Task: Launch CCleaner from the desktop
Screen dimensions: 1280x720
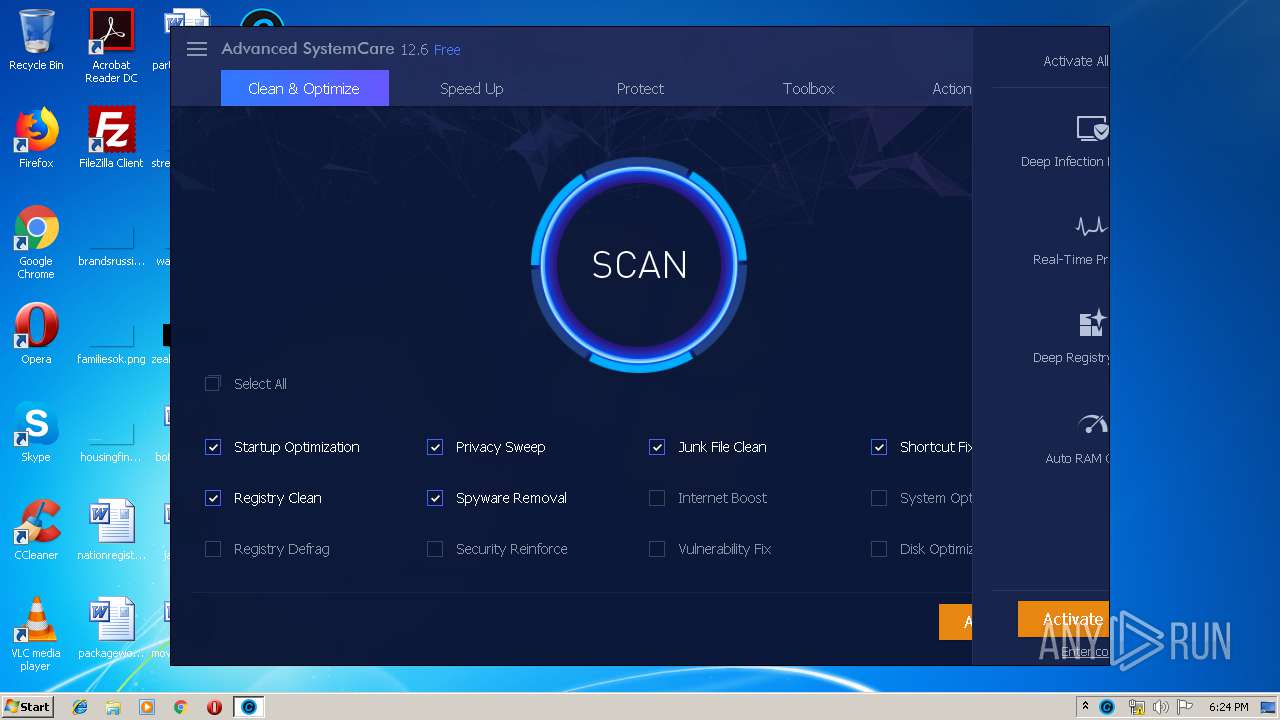Action: click(x=36, y=530)
